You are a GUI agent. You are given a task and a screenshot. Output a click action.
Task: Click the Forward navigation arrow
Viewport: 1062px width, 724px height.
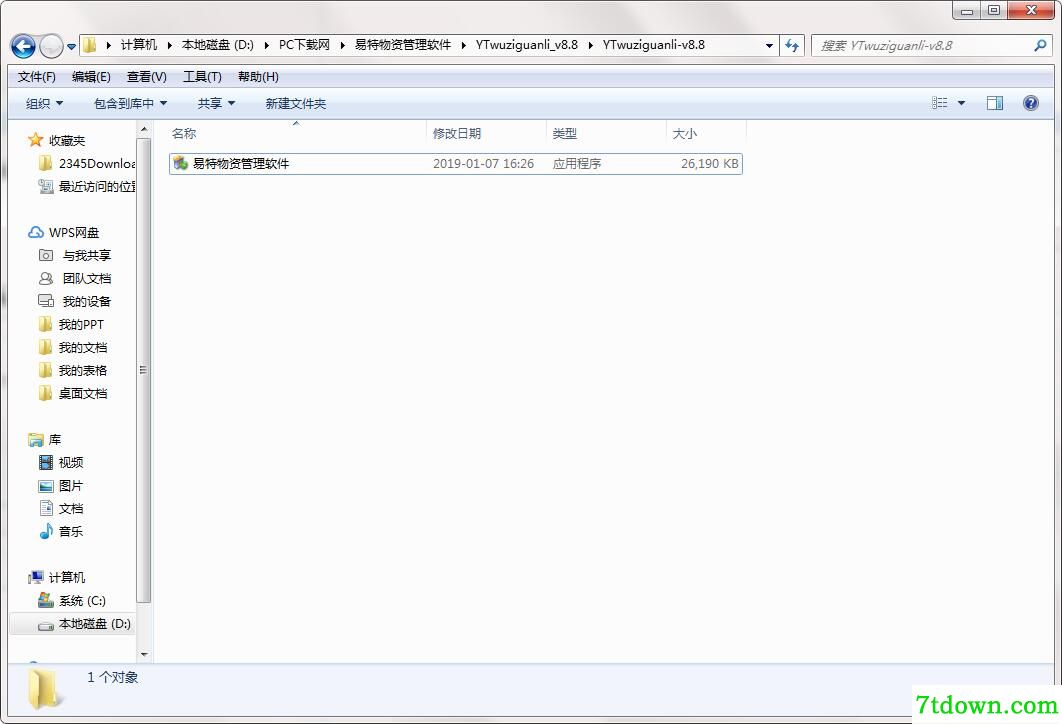tap(51, 46)
